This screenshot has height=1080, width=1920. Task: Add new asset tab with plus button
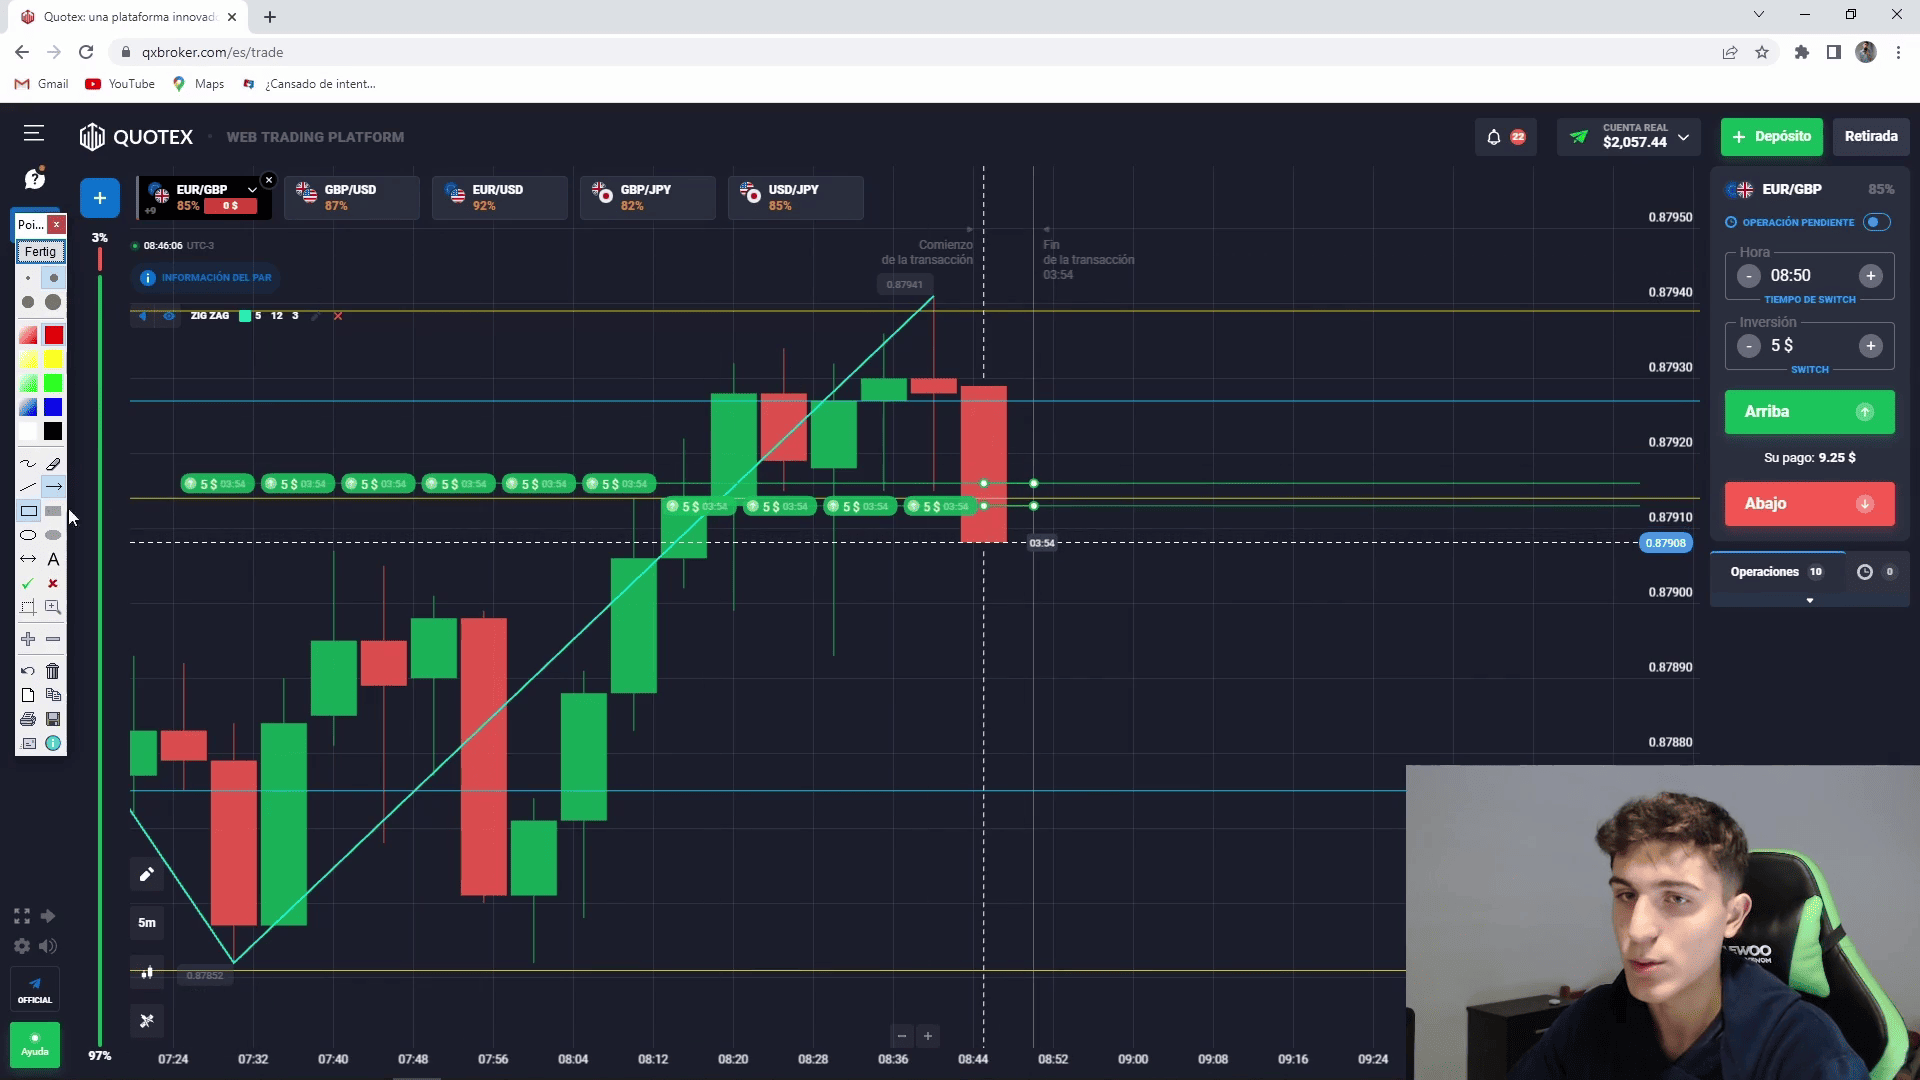point(100,198)
